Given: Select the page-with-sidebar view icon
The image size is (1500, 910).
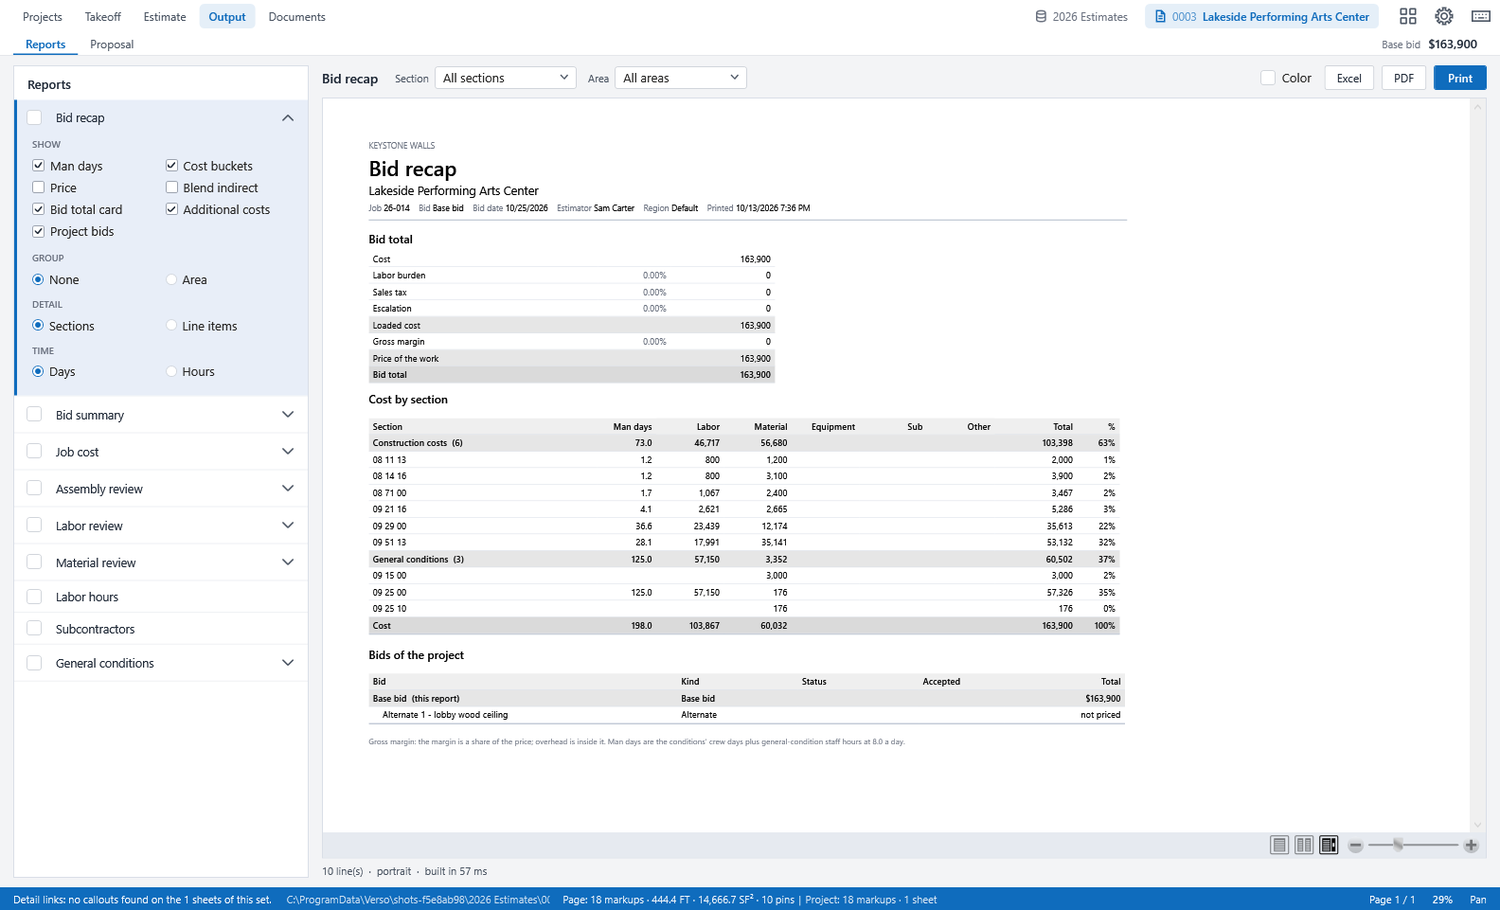Looking at the screenshot, I should 1329,845.
